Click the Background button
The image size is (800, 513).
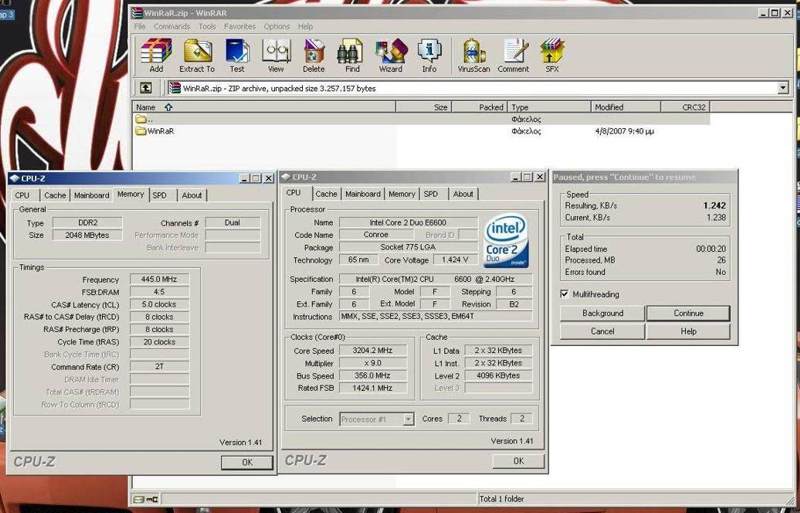[x=603, y=313]
